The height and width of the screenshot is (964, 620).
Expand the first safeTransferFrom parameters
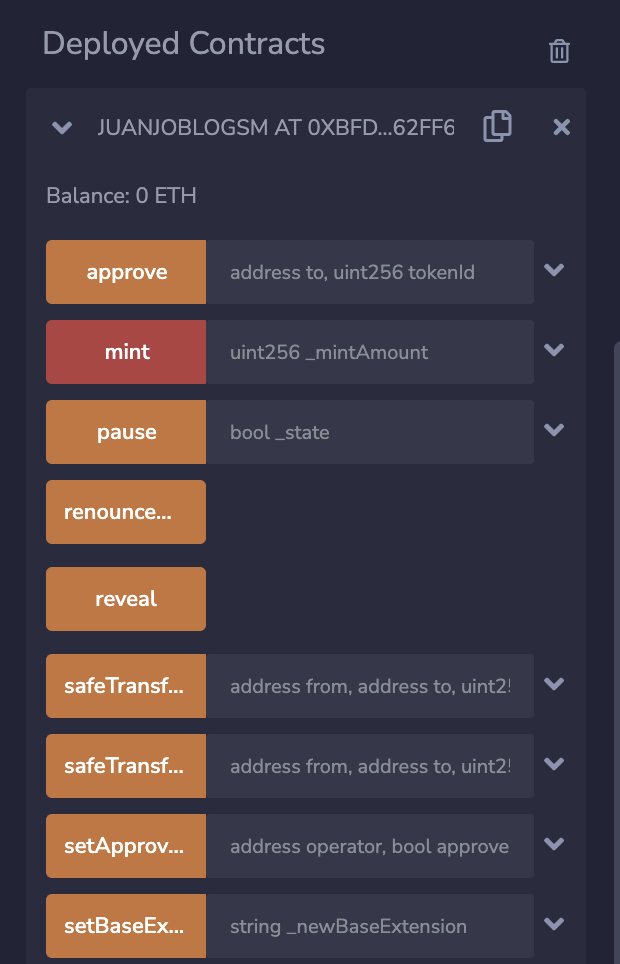(x=554, y=684)
